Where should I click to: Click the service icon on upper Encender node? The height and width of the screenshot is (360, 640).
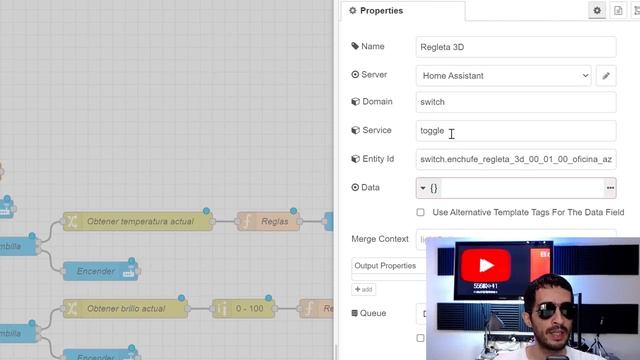point(129,272)
